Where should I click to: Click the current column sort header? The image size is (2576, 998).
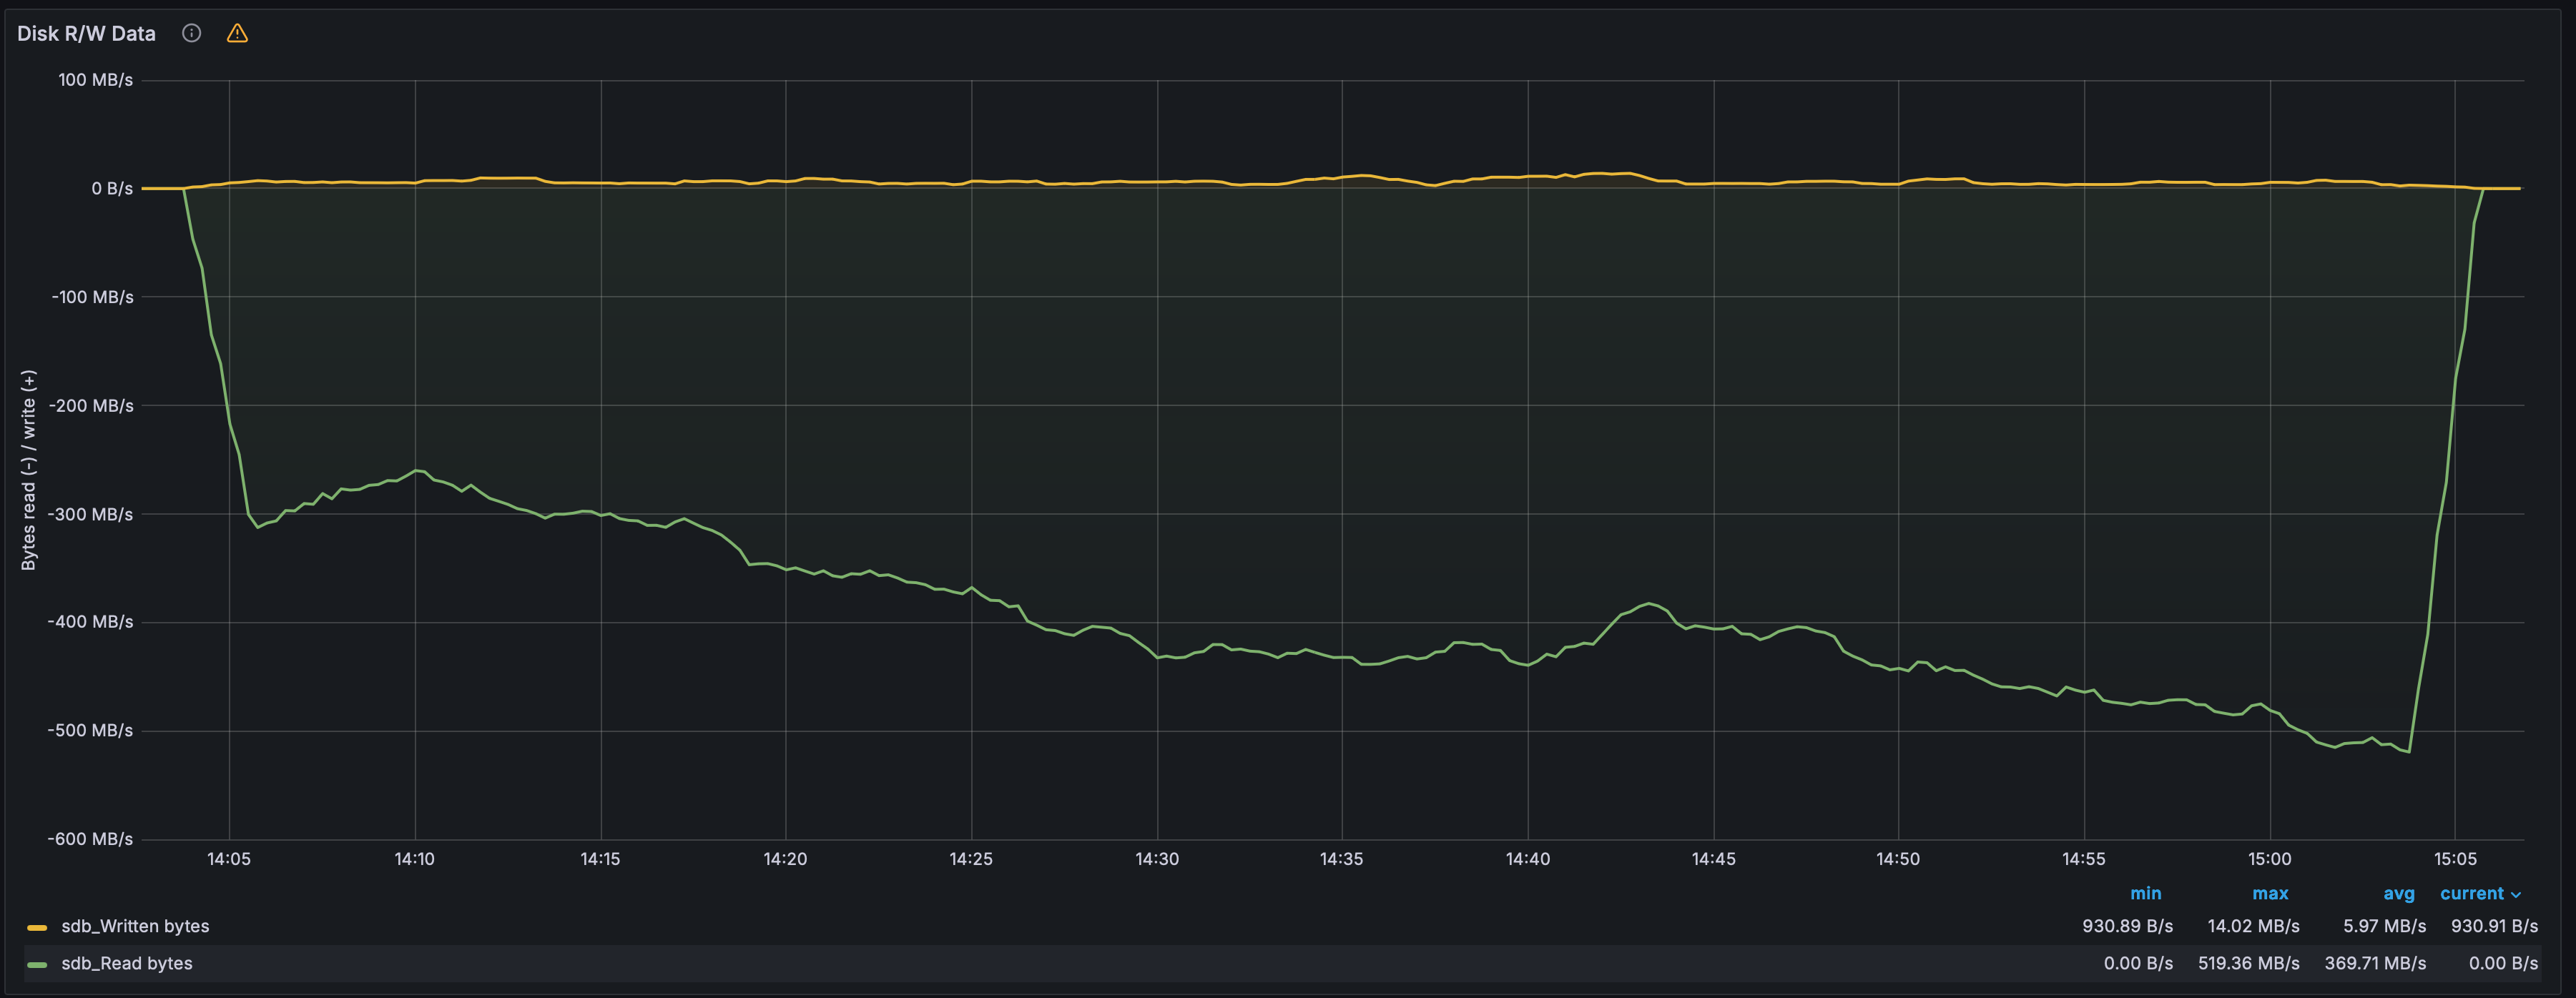tap(2471, 893)
